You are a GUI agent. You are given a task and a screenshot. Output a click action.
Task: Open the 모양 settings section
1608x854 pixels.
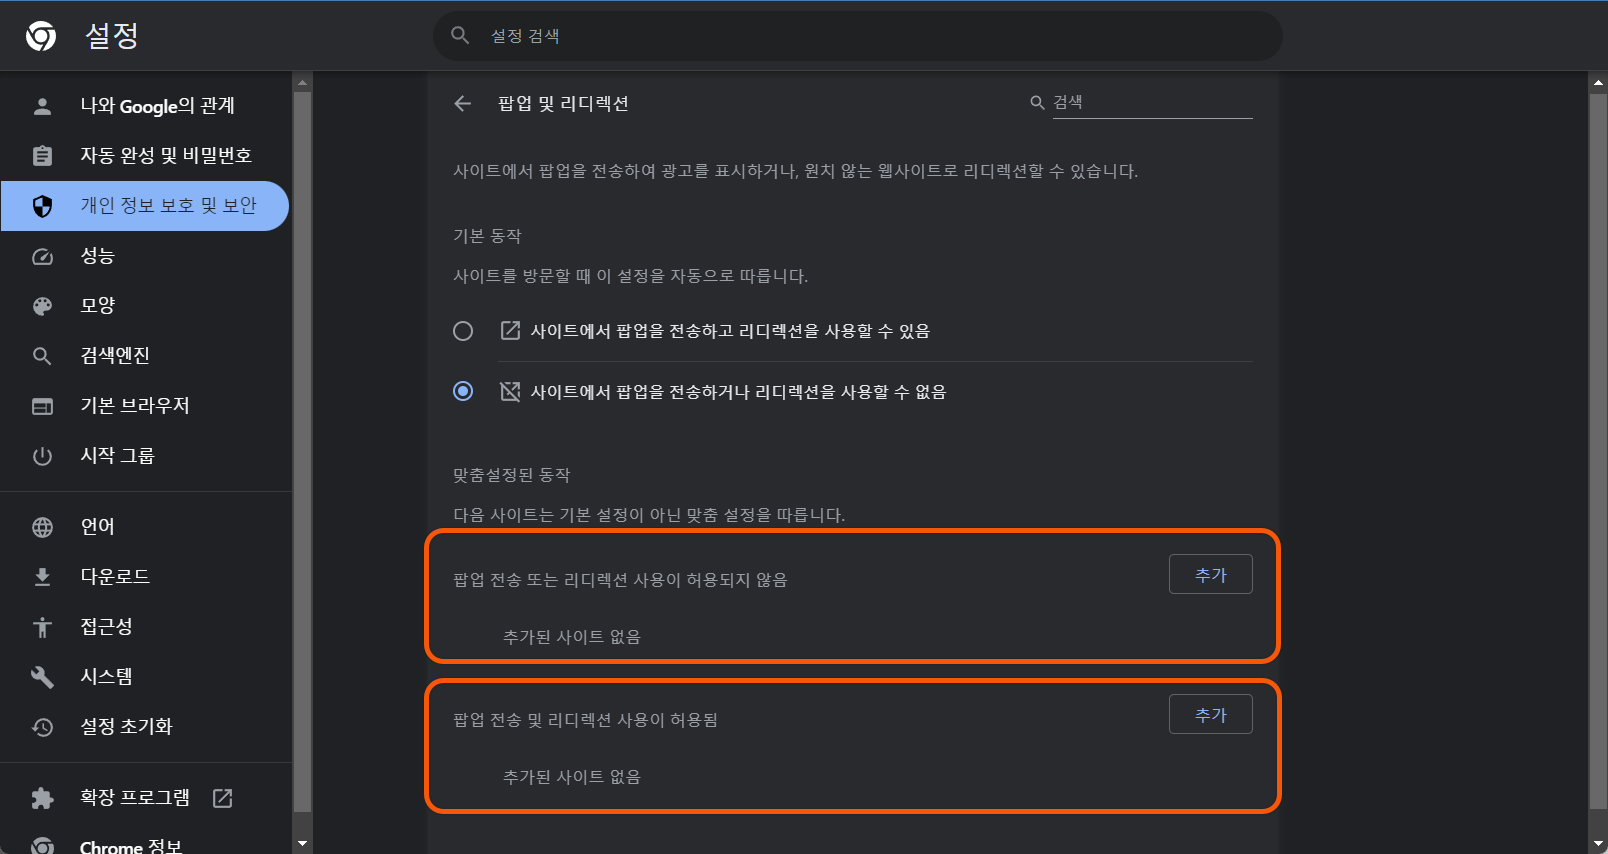point(146,306)
